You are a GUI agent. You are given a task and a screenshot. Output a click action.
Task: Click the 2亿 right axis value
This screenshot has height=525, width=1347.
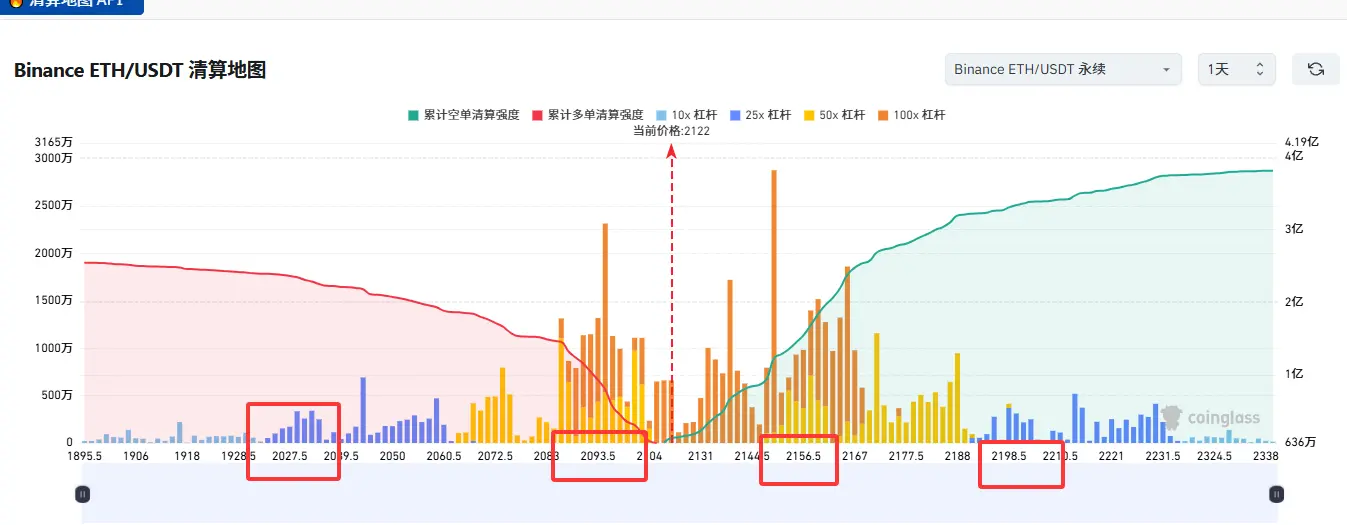1294,302
